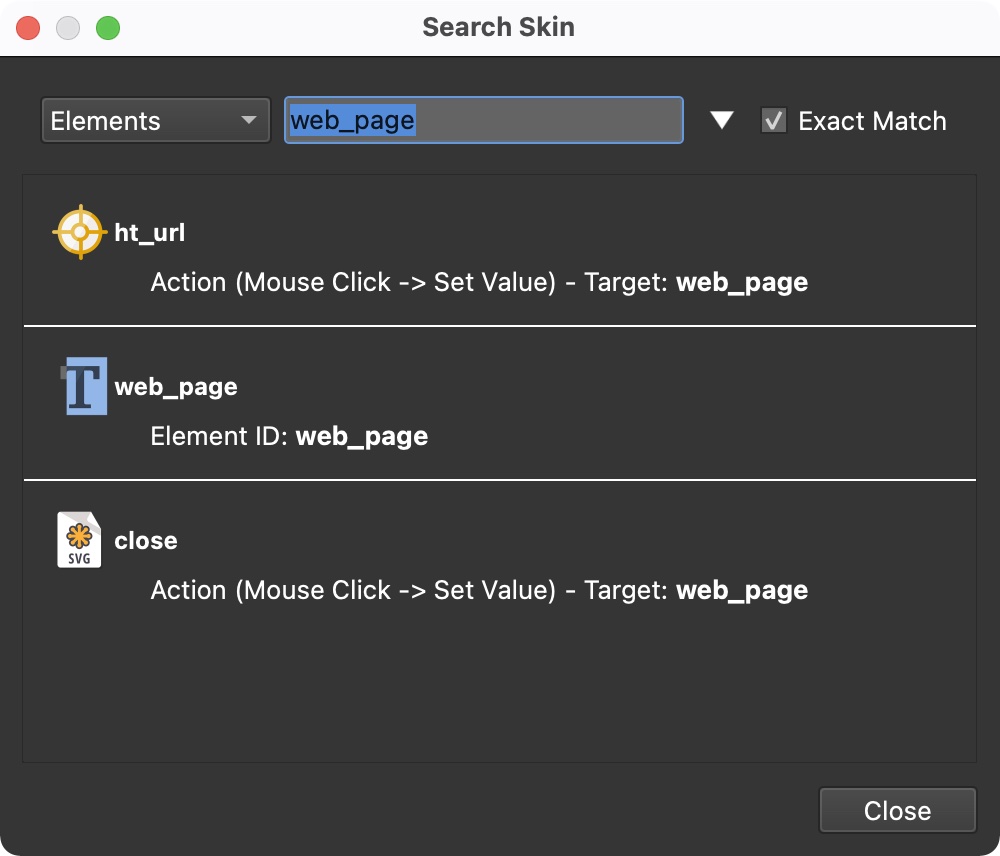Open the close element's Set Value action line
The height and width of the screenshot is (856, 1000).
coord(478,591)
